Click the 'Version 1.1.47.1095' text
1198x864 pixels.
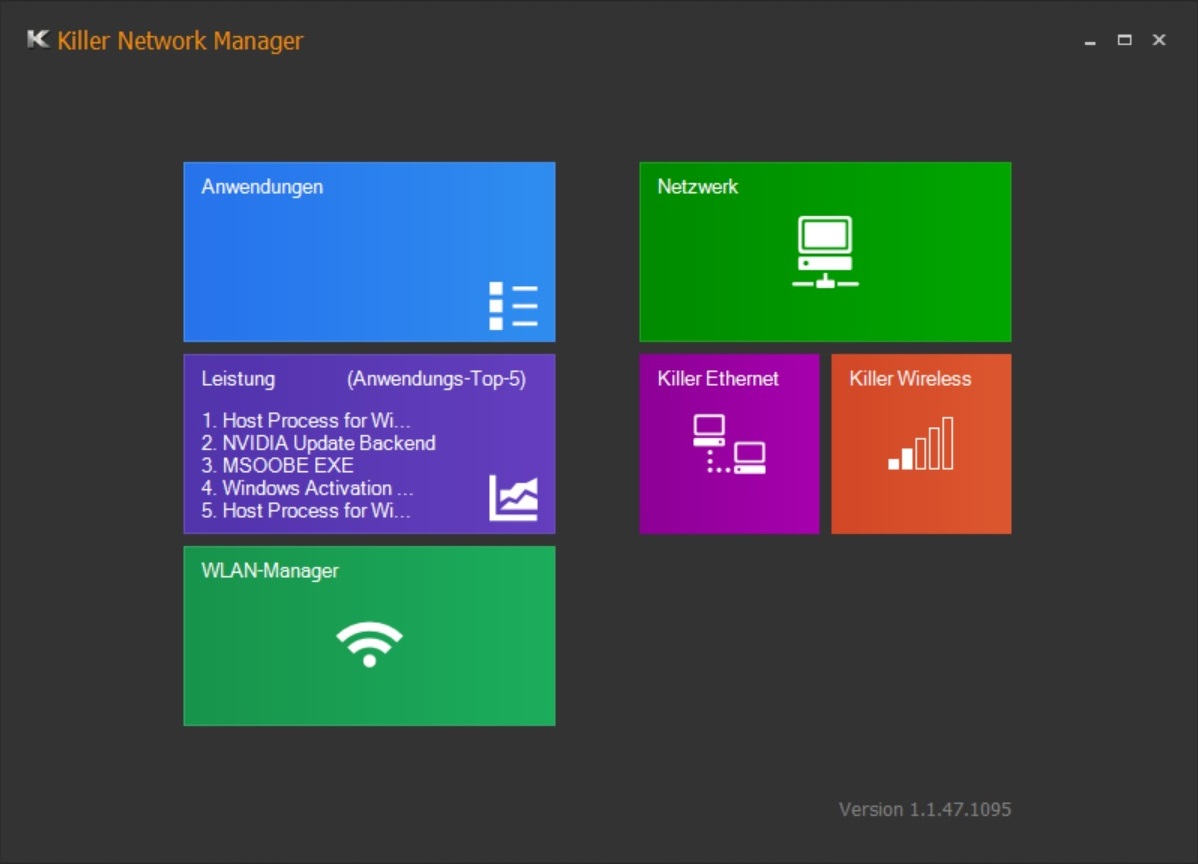[x=924, y=809]
